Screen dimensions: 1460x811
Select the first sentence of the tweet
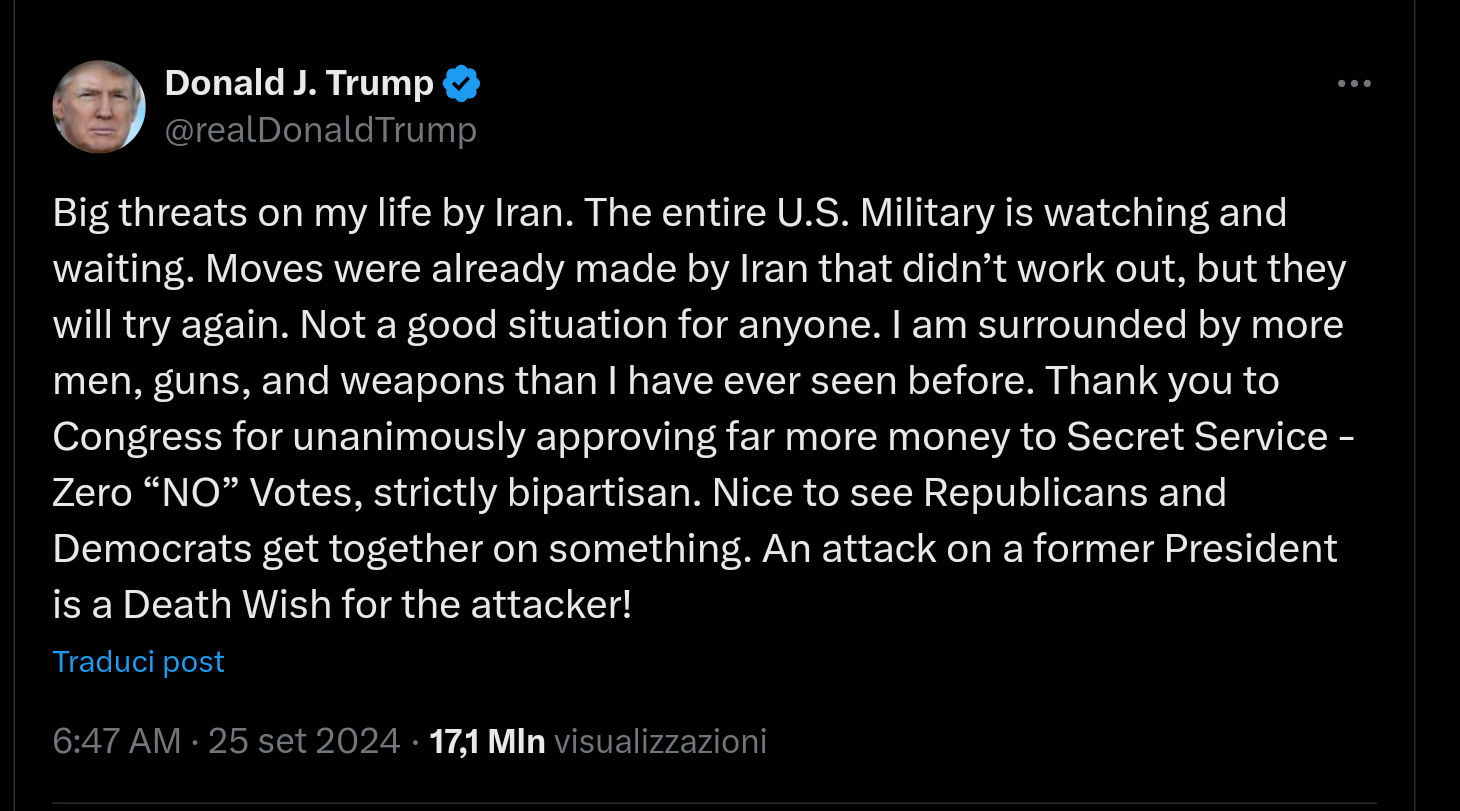click(x=309, y=212)
